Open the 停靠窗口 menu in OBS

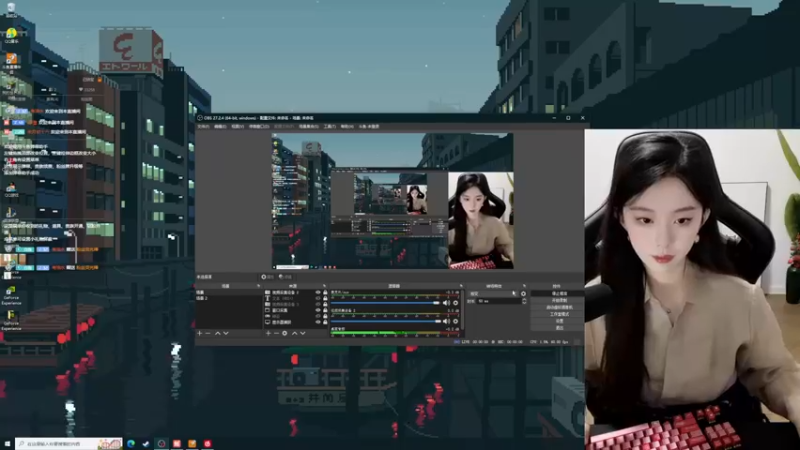(259, 127)
